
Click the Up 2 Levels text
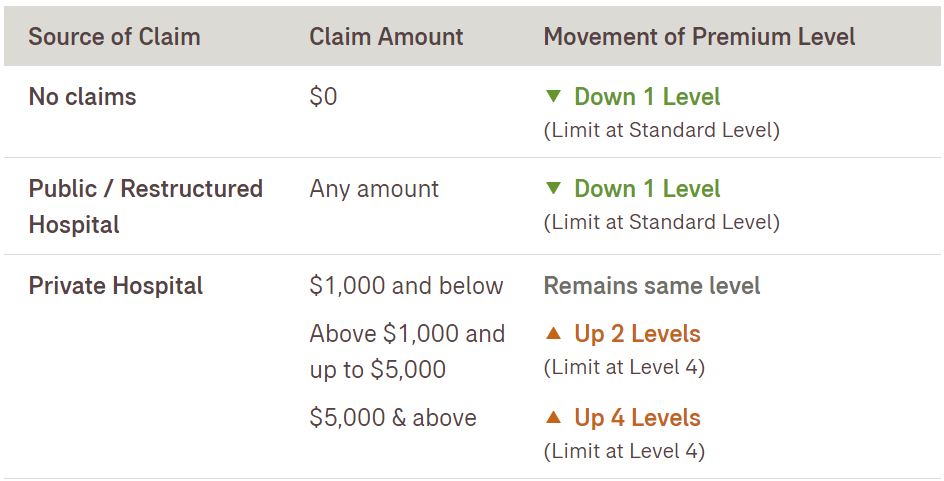pyautogui.click(x=637, y=334)
